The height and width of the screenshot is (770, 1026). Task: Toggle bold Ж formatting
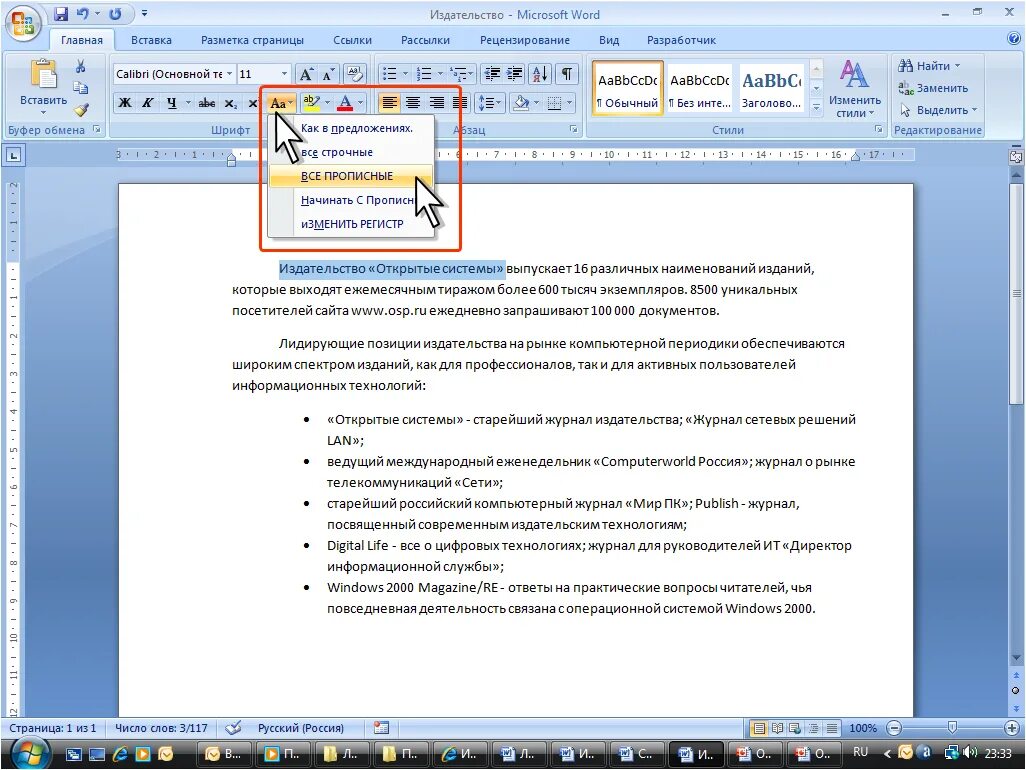125,103
